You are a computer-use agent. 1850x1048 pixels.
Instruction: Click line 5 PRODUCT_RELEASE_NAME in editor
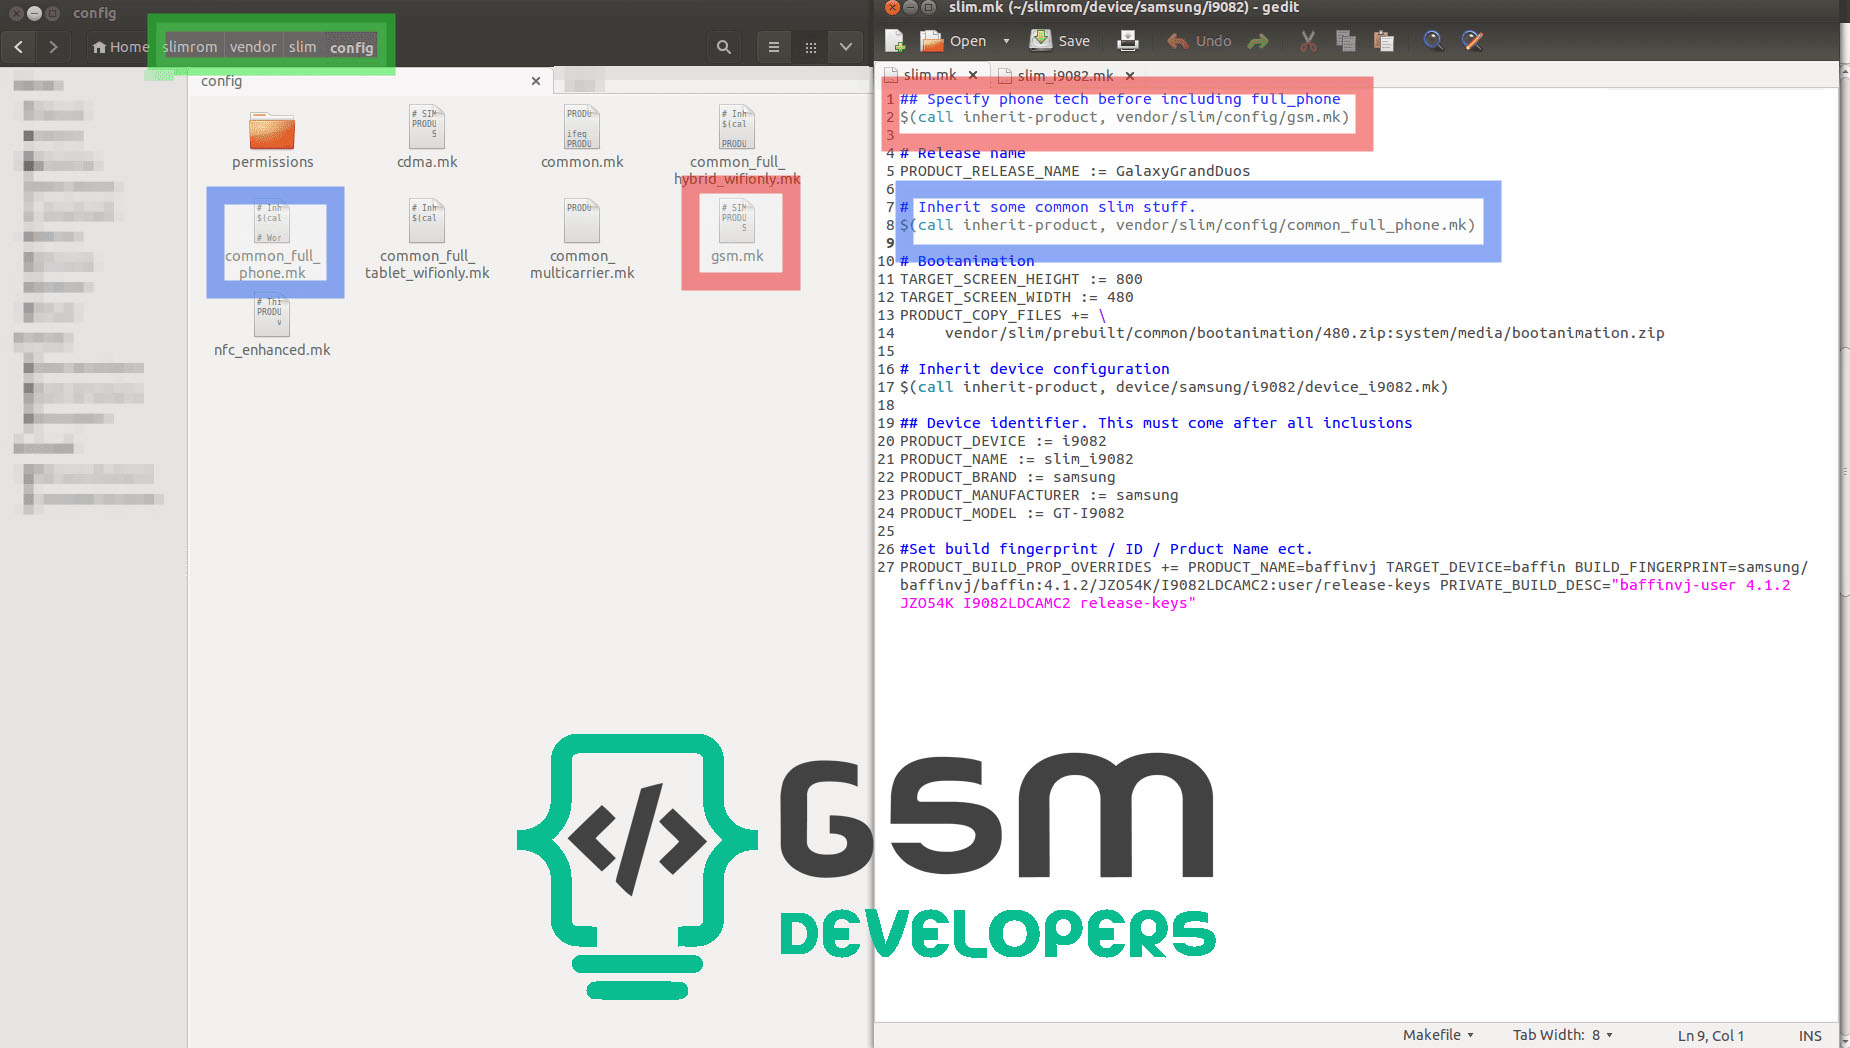click(x=1075, y=171)
